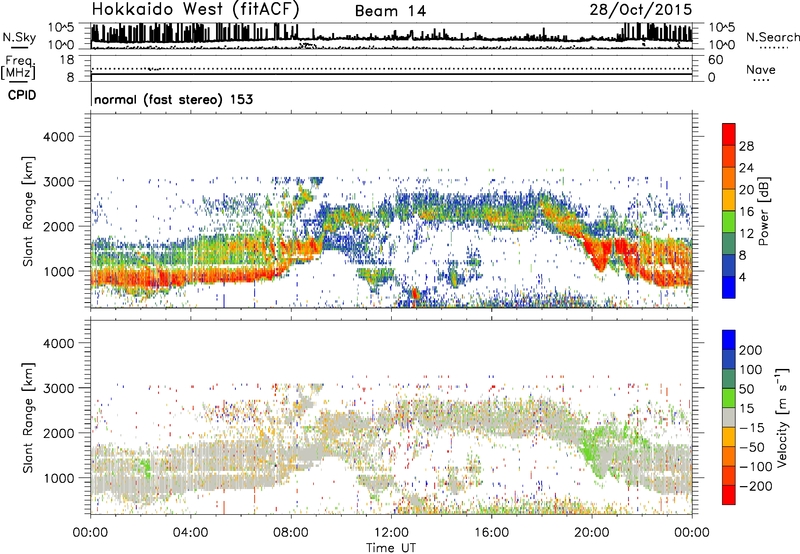Click the date "28/Oct/2015"

point(641,10)
